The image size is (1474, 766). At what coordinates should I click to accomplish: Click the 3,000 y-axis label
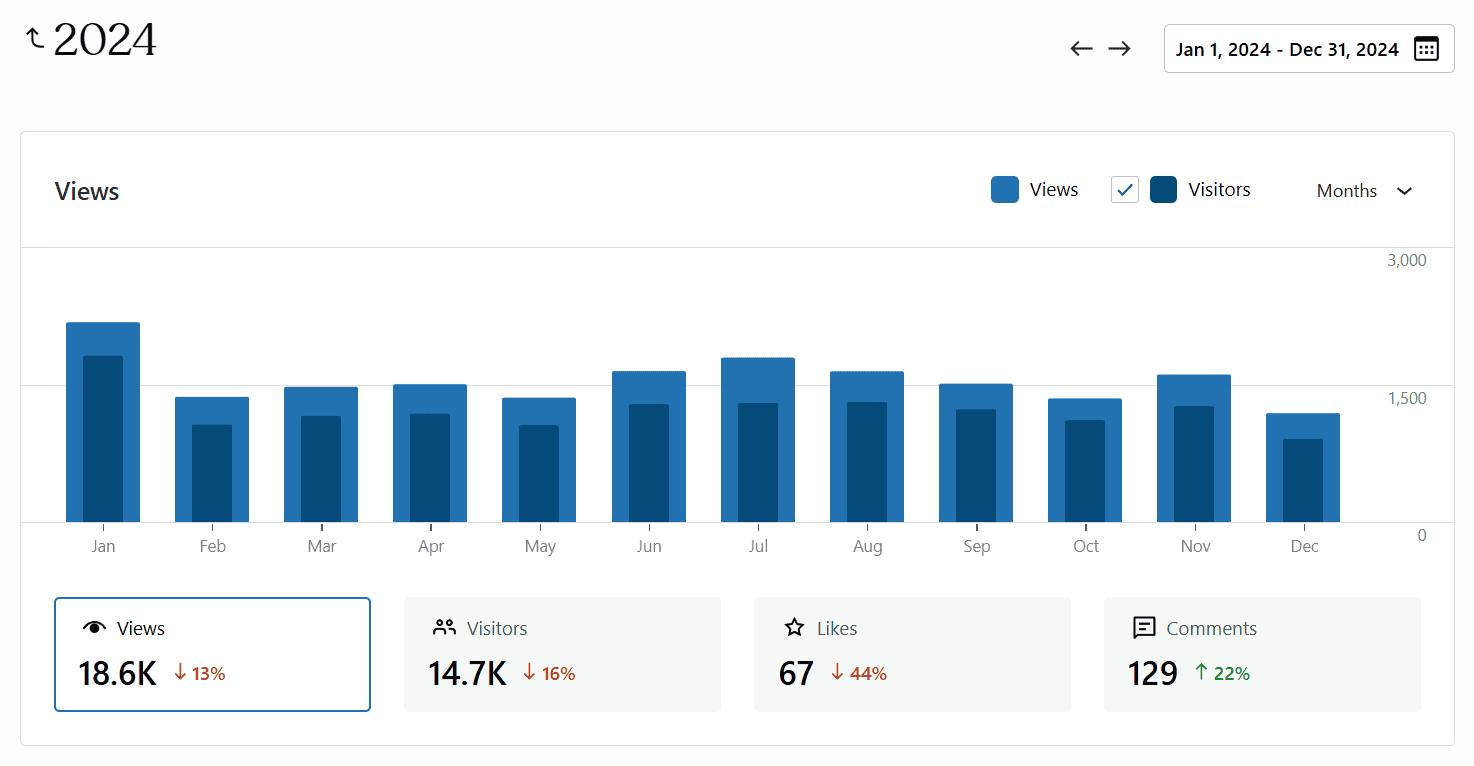(x=1406, y=260)
